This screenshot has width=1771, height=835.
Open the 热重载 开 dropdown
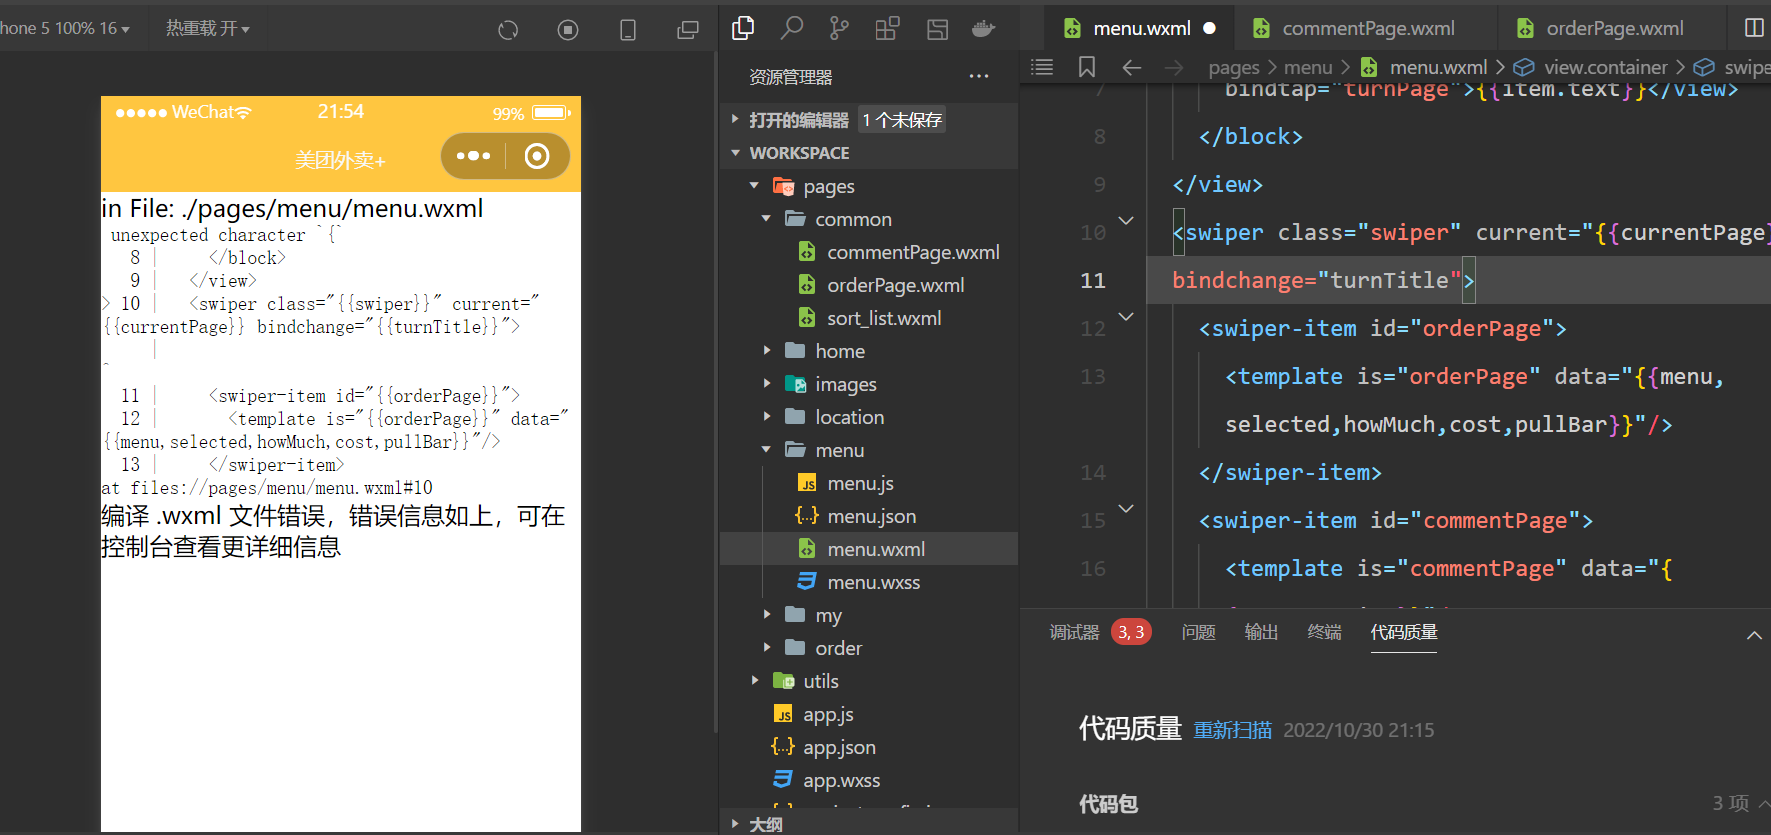click(x=208, y=28)
